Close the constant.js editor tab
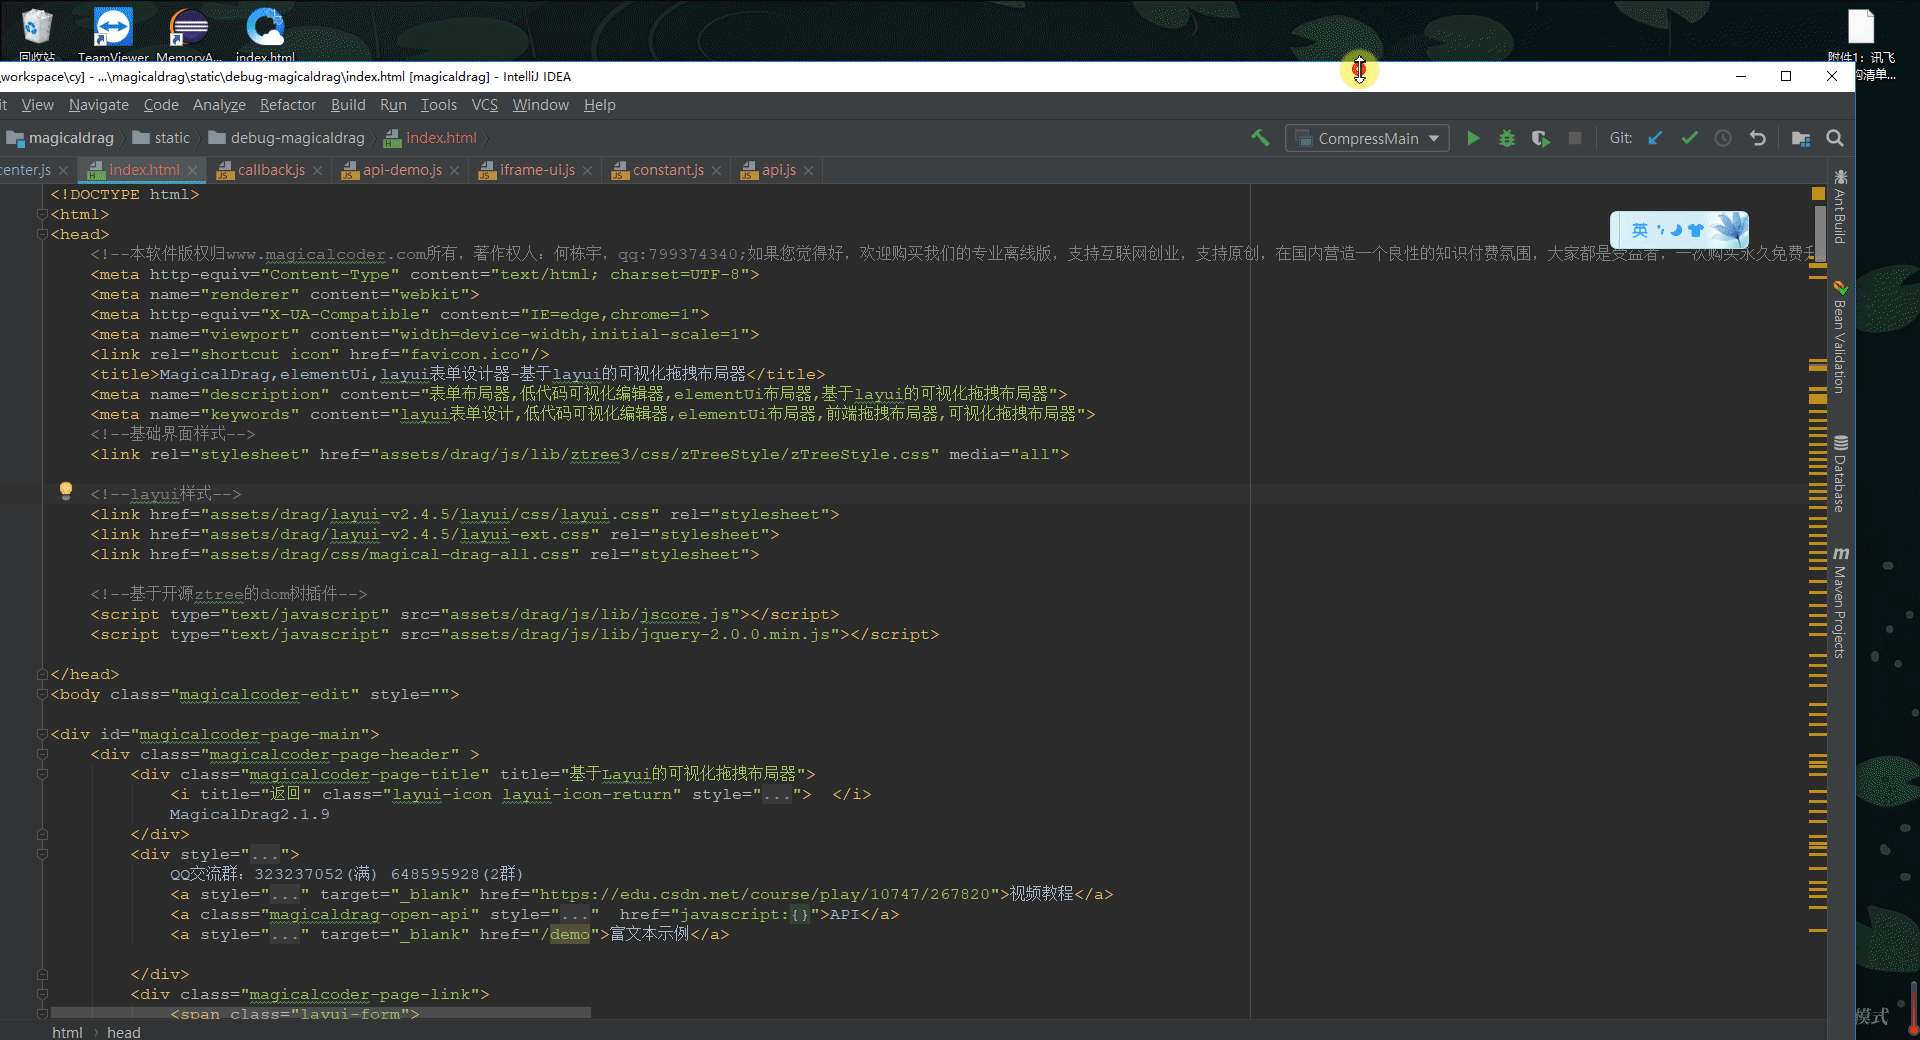1920x1040 pixels. point(716,171)
